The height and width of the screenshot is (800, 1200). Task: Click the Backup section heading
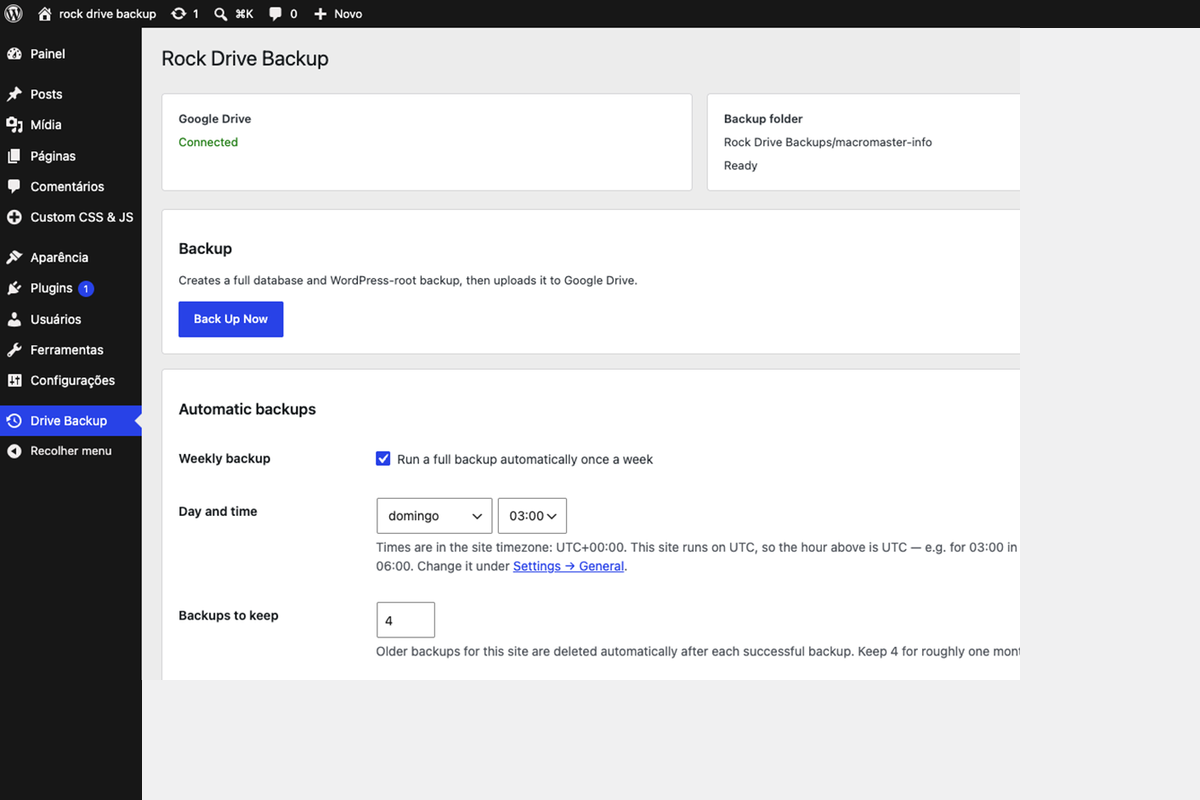click(205, 249)
